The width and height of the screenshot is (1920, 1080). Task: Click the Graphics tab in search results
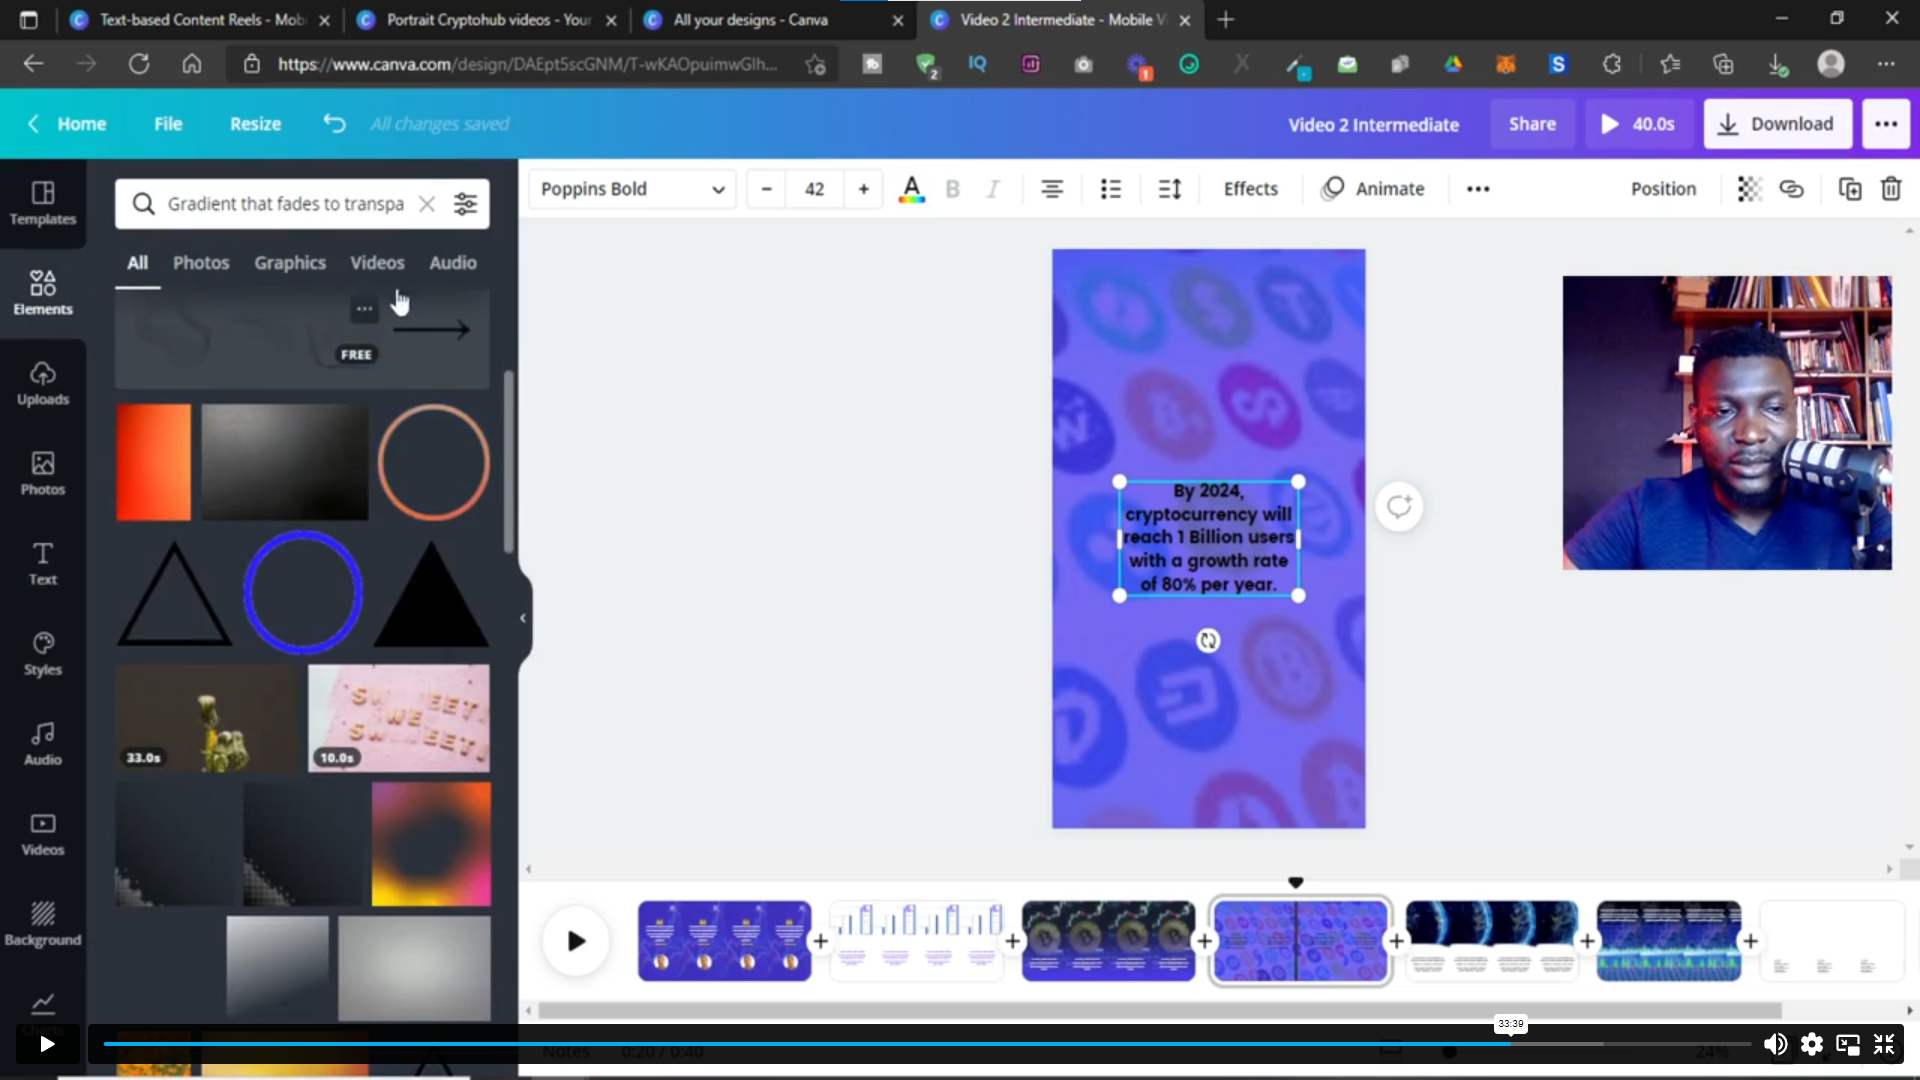289,261
